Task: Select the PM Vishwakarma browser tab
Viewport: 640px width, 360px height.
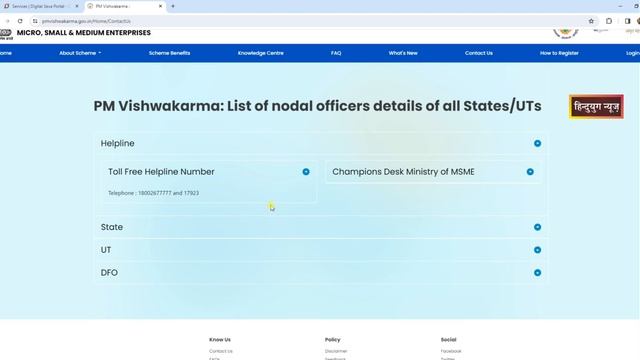Action: click(125, 6)
